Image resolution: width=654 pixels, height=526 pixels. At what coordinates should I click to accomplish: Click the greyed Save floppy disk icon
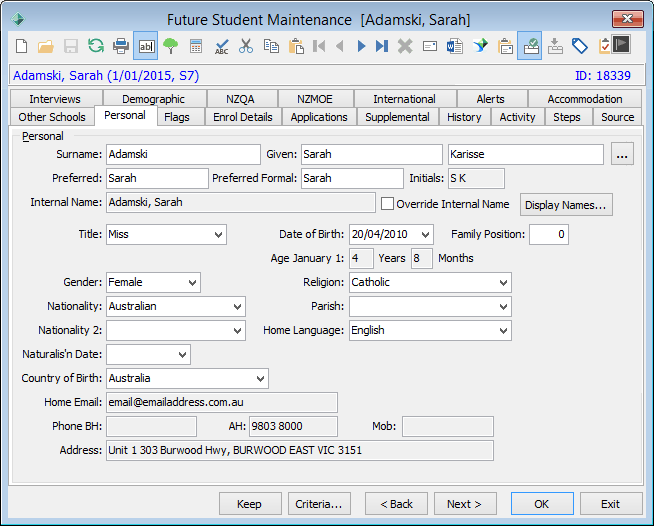coord(71,46)
